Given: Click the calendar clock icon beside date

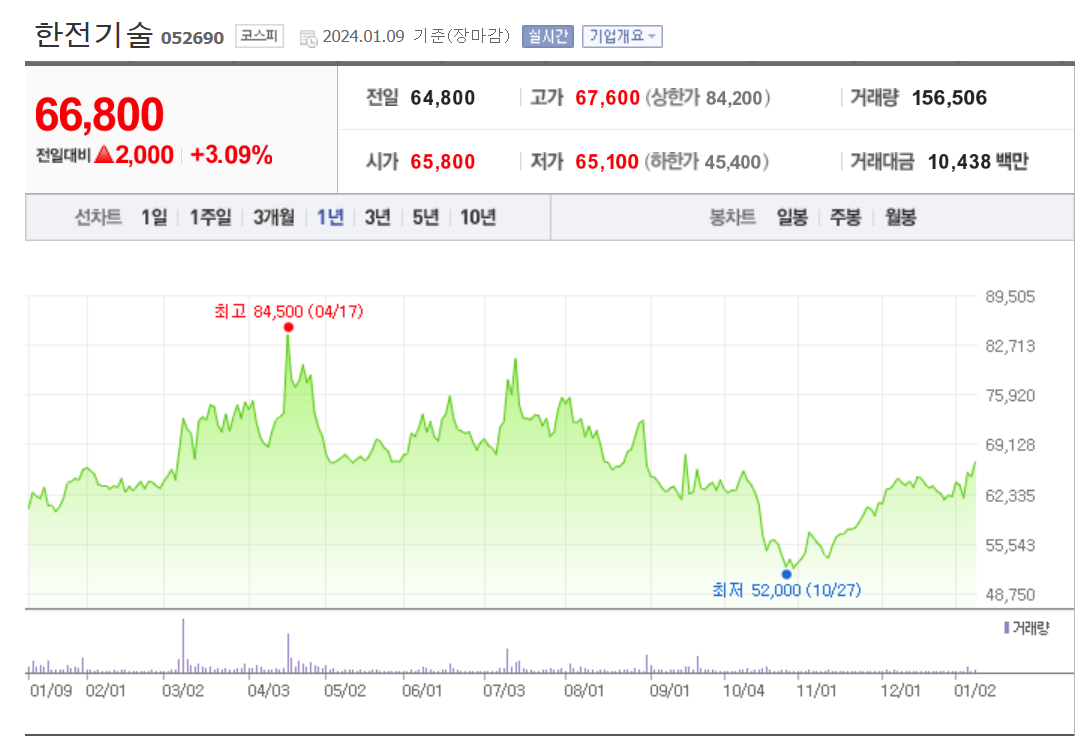Looking at the screenshot, I should tap(309, 38).
